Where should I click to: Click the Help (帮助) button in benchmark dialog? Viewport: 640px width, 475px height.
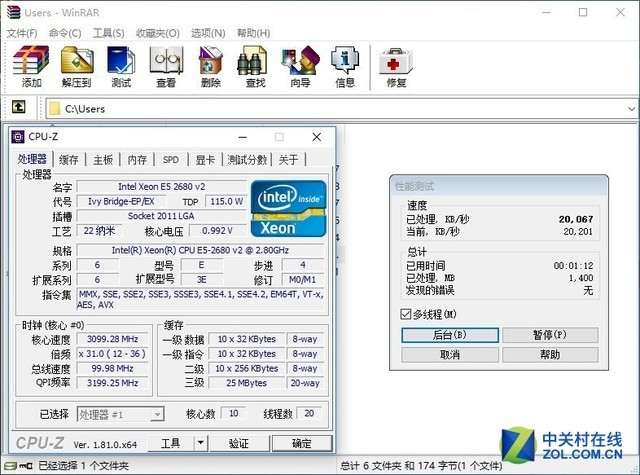click(550, 355)
